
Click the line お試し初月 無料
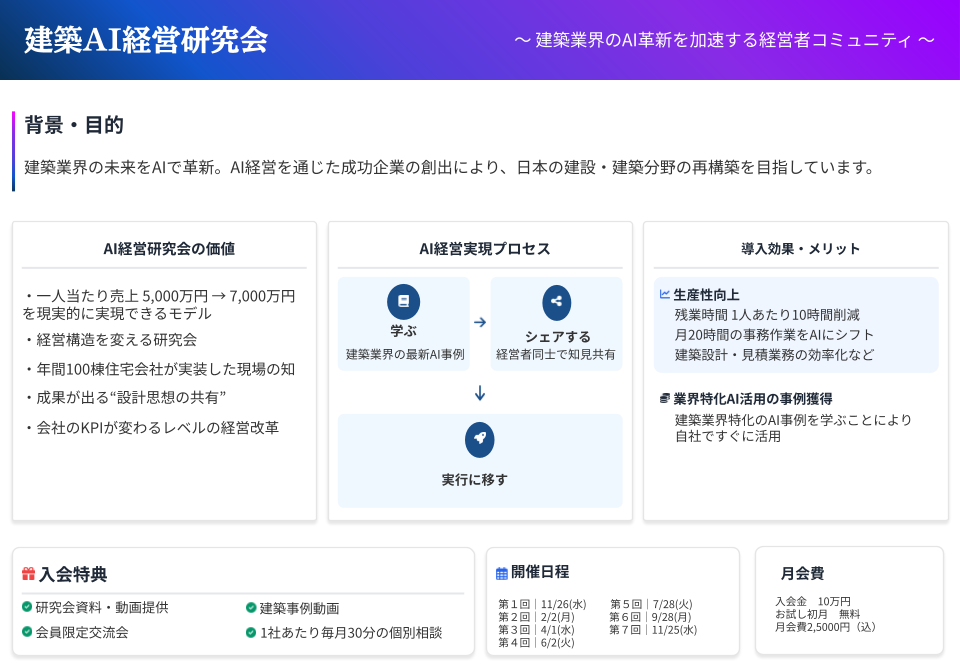817,614
